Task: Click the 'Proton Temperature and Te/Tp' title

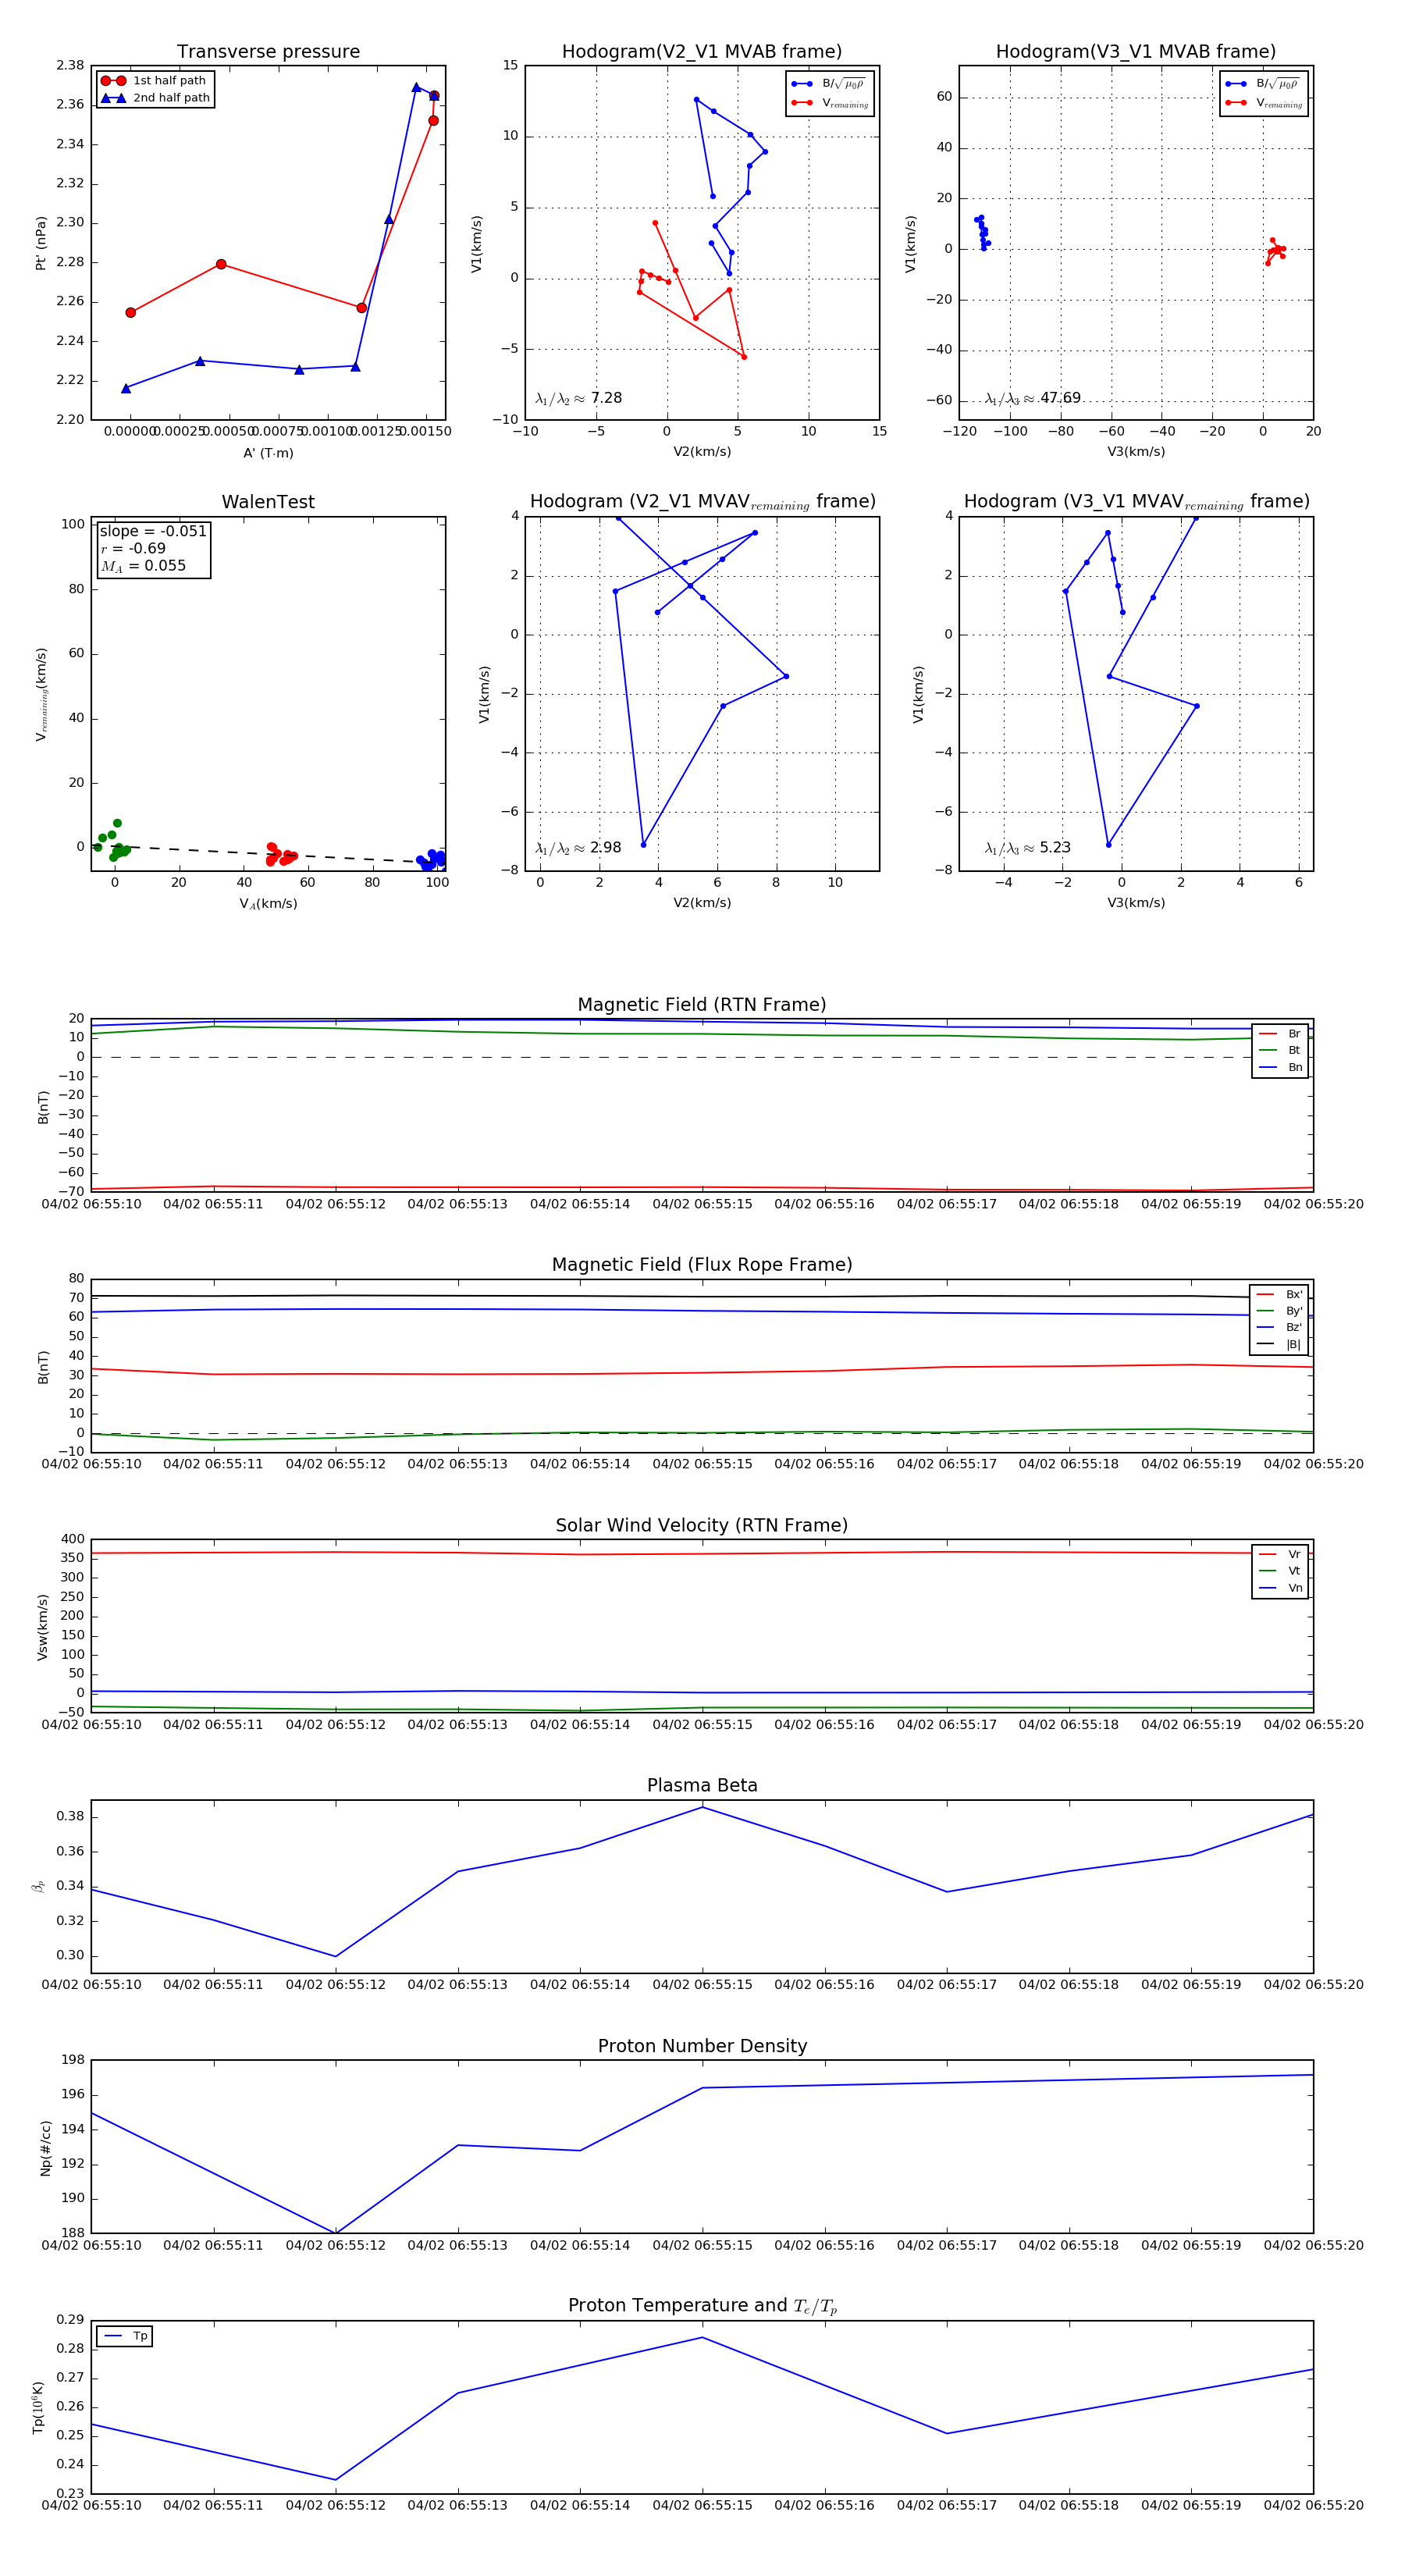Action: (702, 2306)
